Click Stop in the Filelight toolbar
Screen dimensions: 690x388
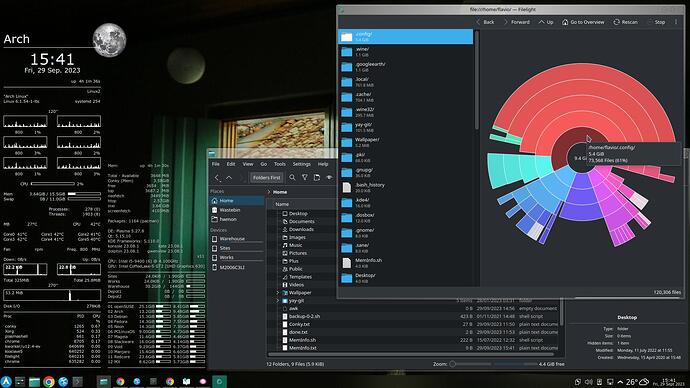pos(656,22)
